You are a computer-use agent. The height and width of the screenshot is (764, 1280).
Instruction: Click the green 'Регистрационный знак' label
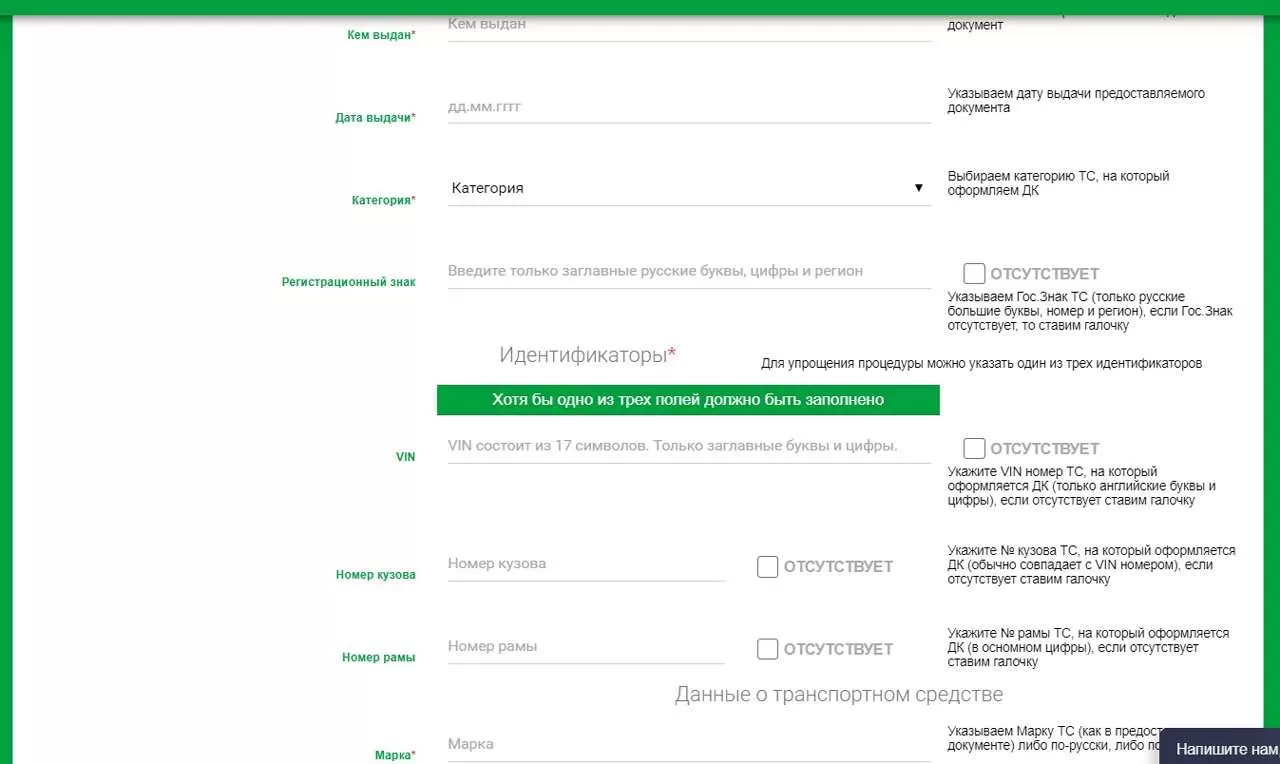(348, 282)
